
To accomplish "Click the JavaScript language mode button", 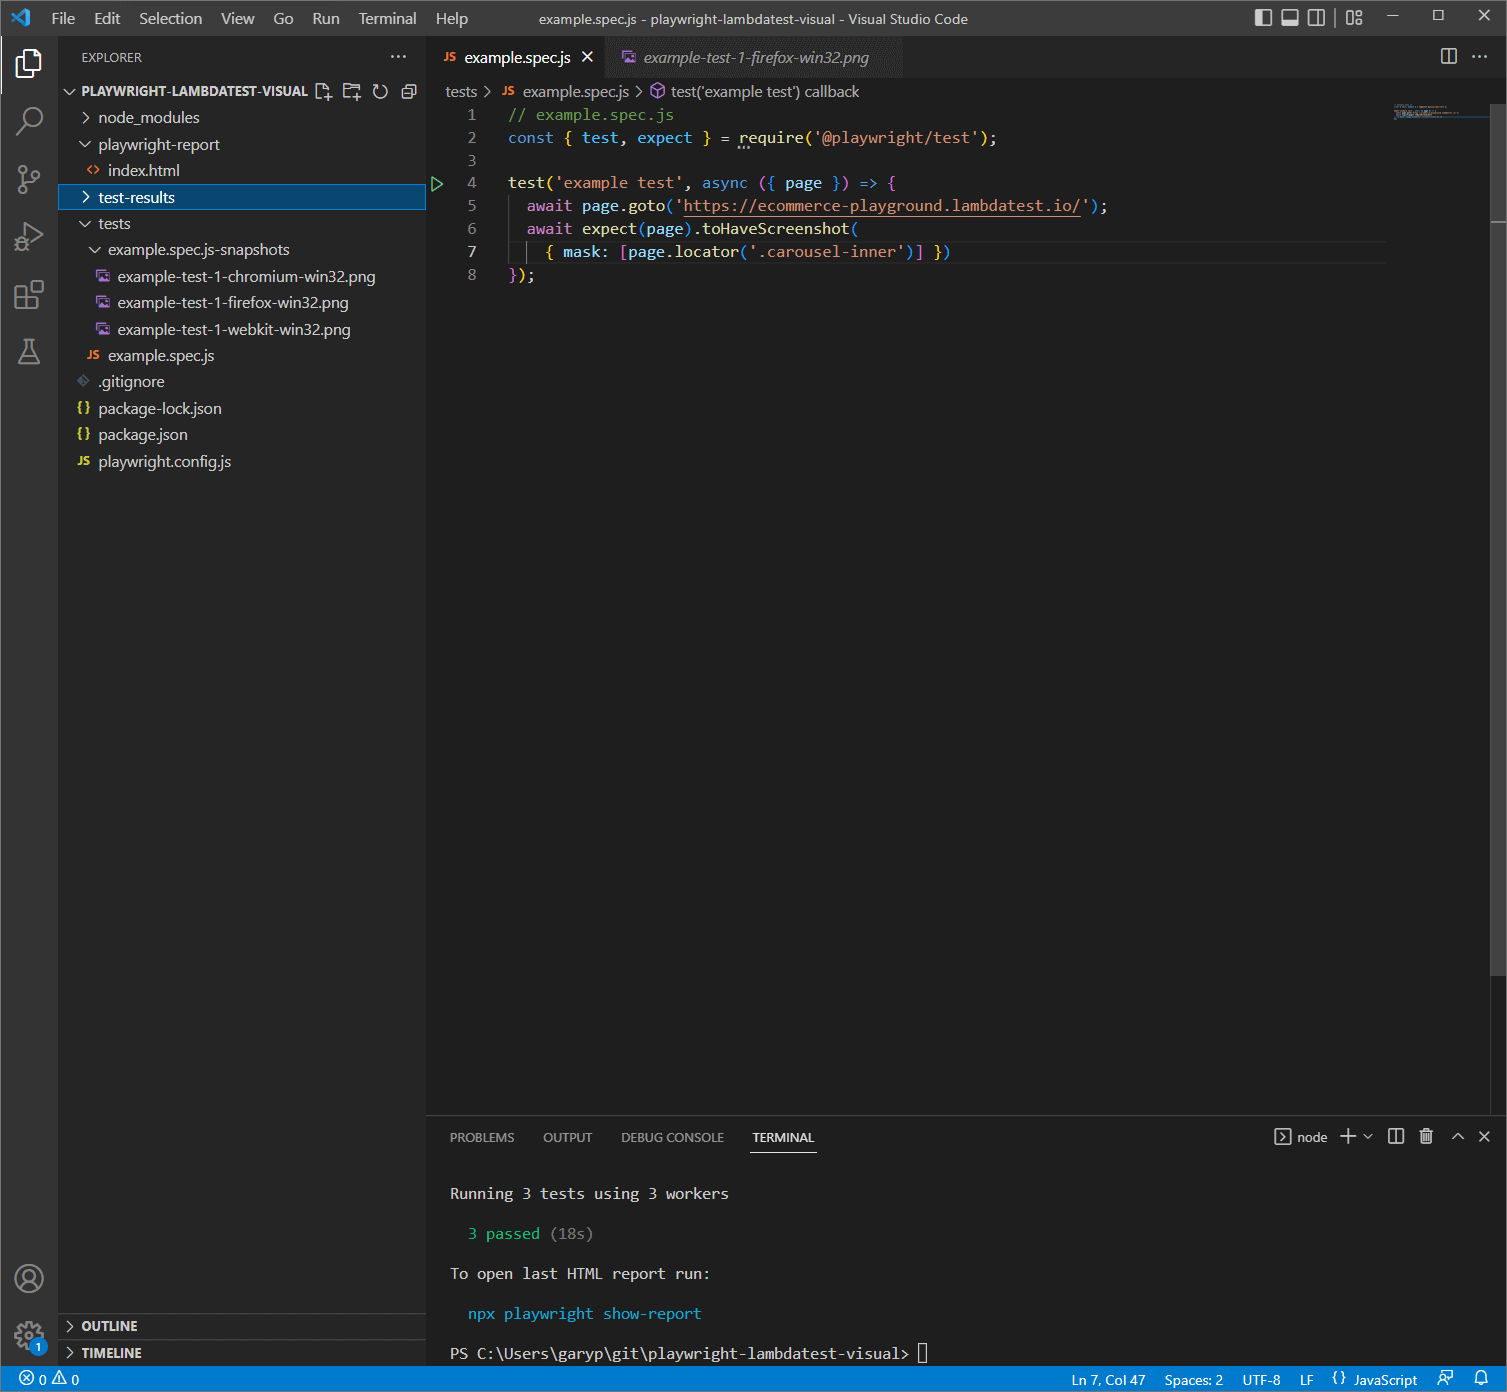I will [1384, 1380].
